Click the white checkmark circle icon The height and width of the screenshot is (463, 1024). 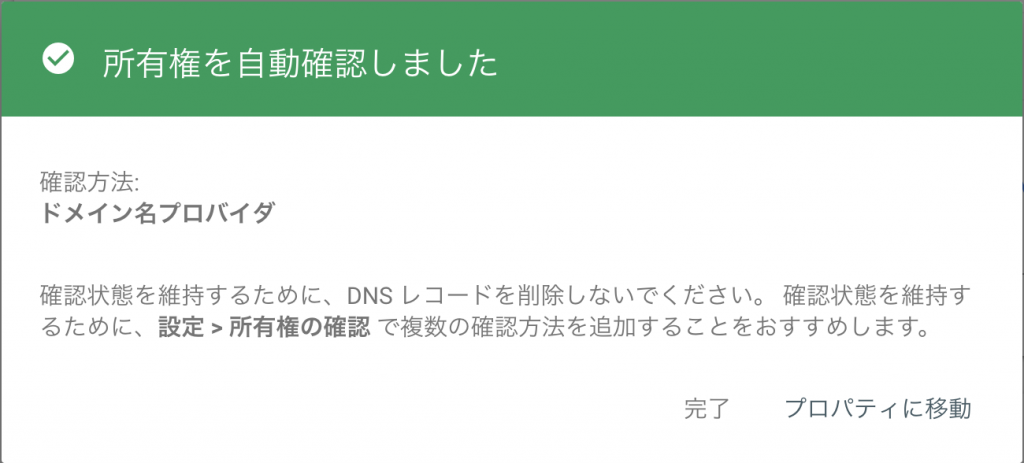(x=58, y=59)
